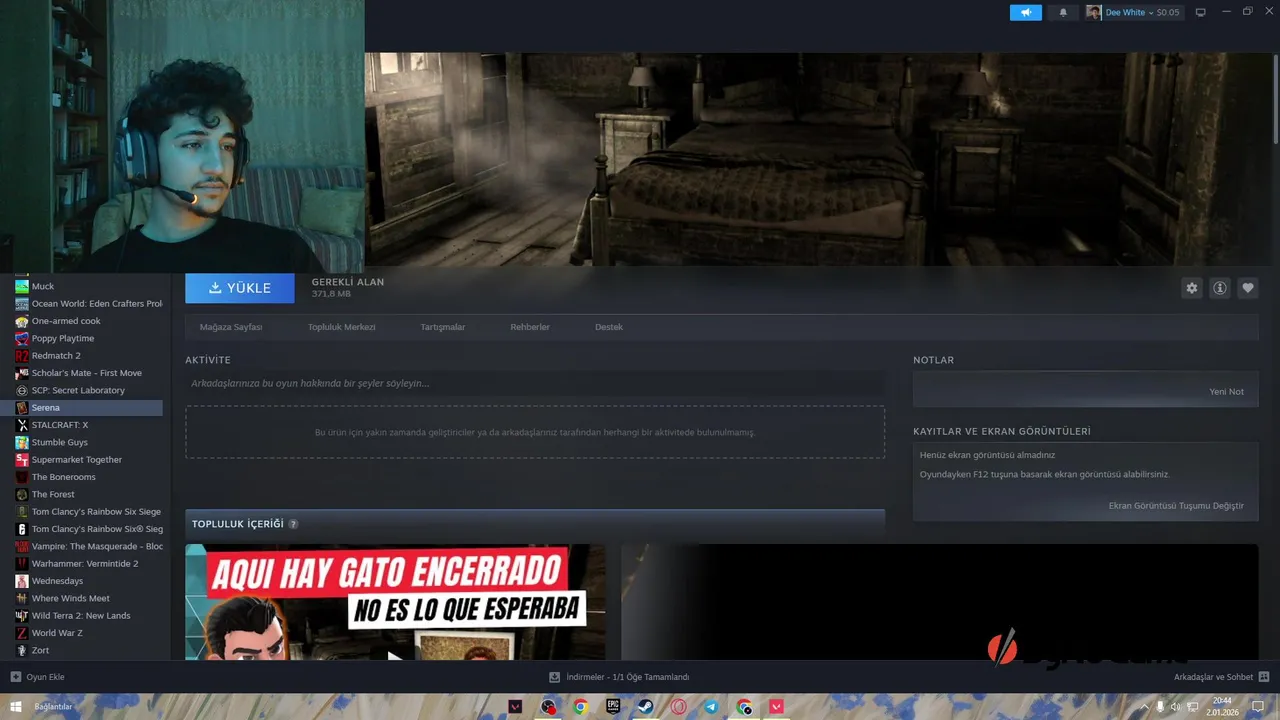Click the Redmatch 2 game icon
Screen dimensions: 1280x720
click(22, 355)
